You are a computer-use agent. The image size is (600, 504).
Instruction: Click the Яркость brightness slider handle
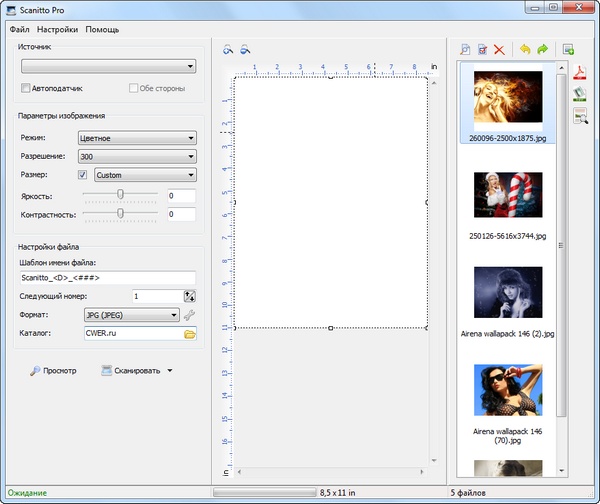[x=120, y=195]
